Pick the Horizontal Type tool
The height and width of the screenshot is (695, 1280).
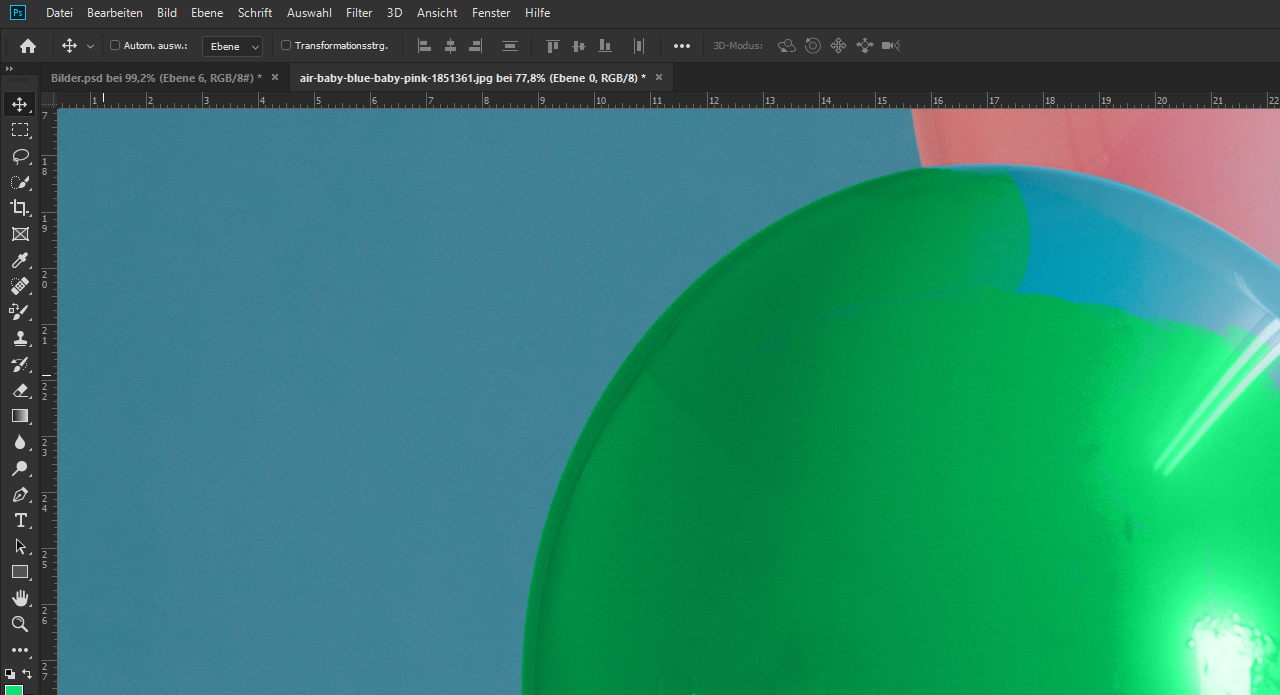pos(20,520)
